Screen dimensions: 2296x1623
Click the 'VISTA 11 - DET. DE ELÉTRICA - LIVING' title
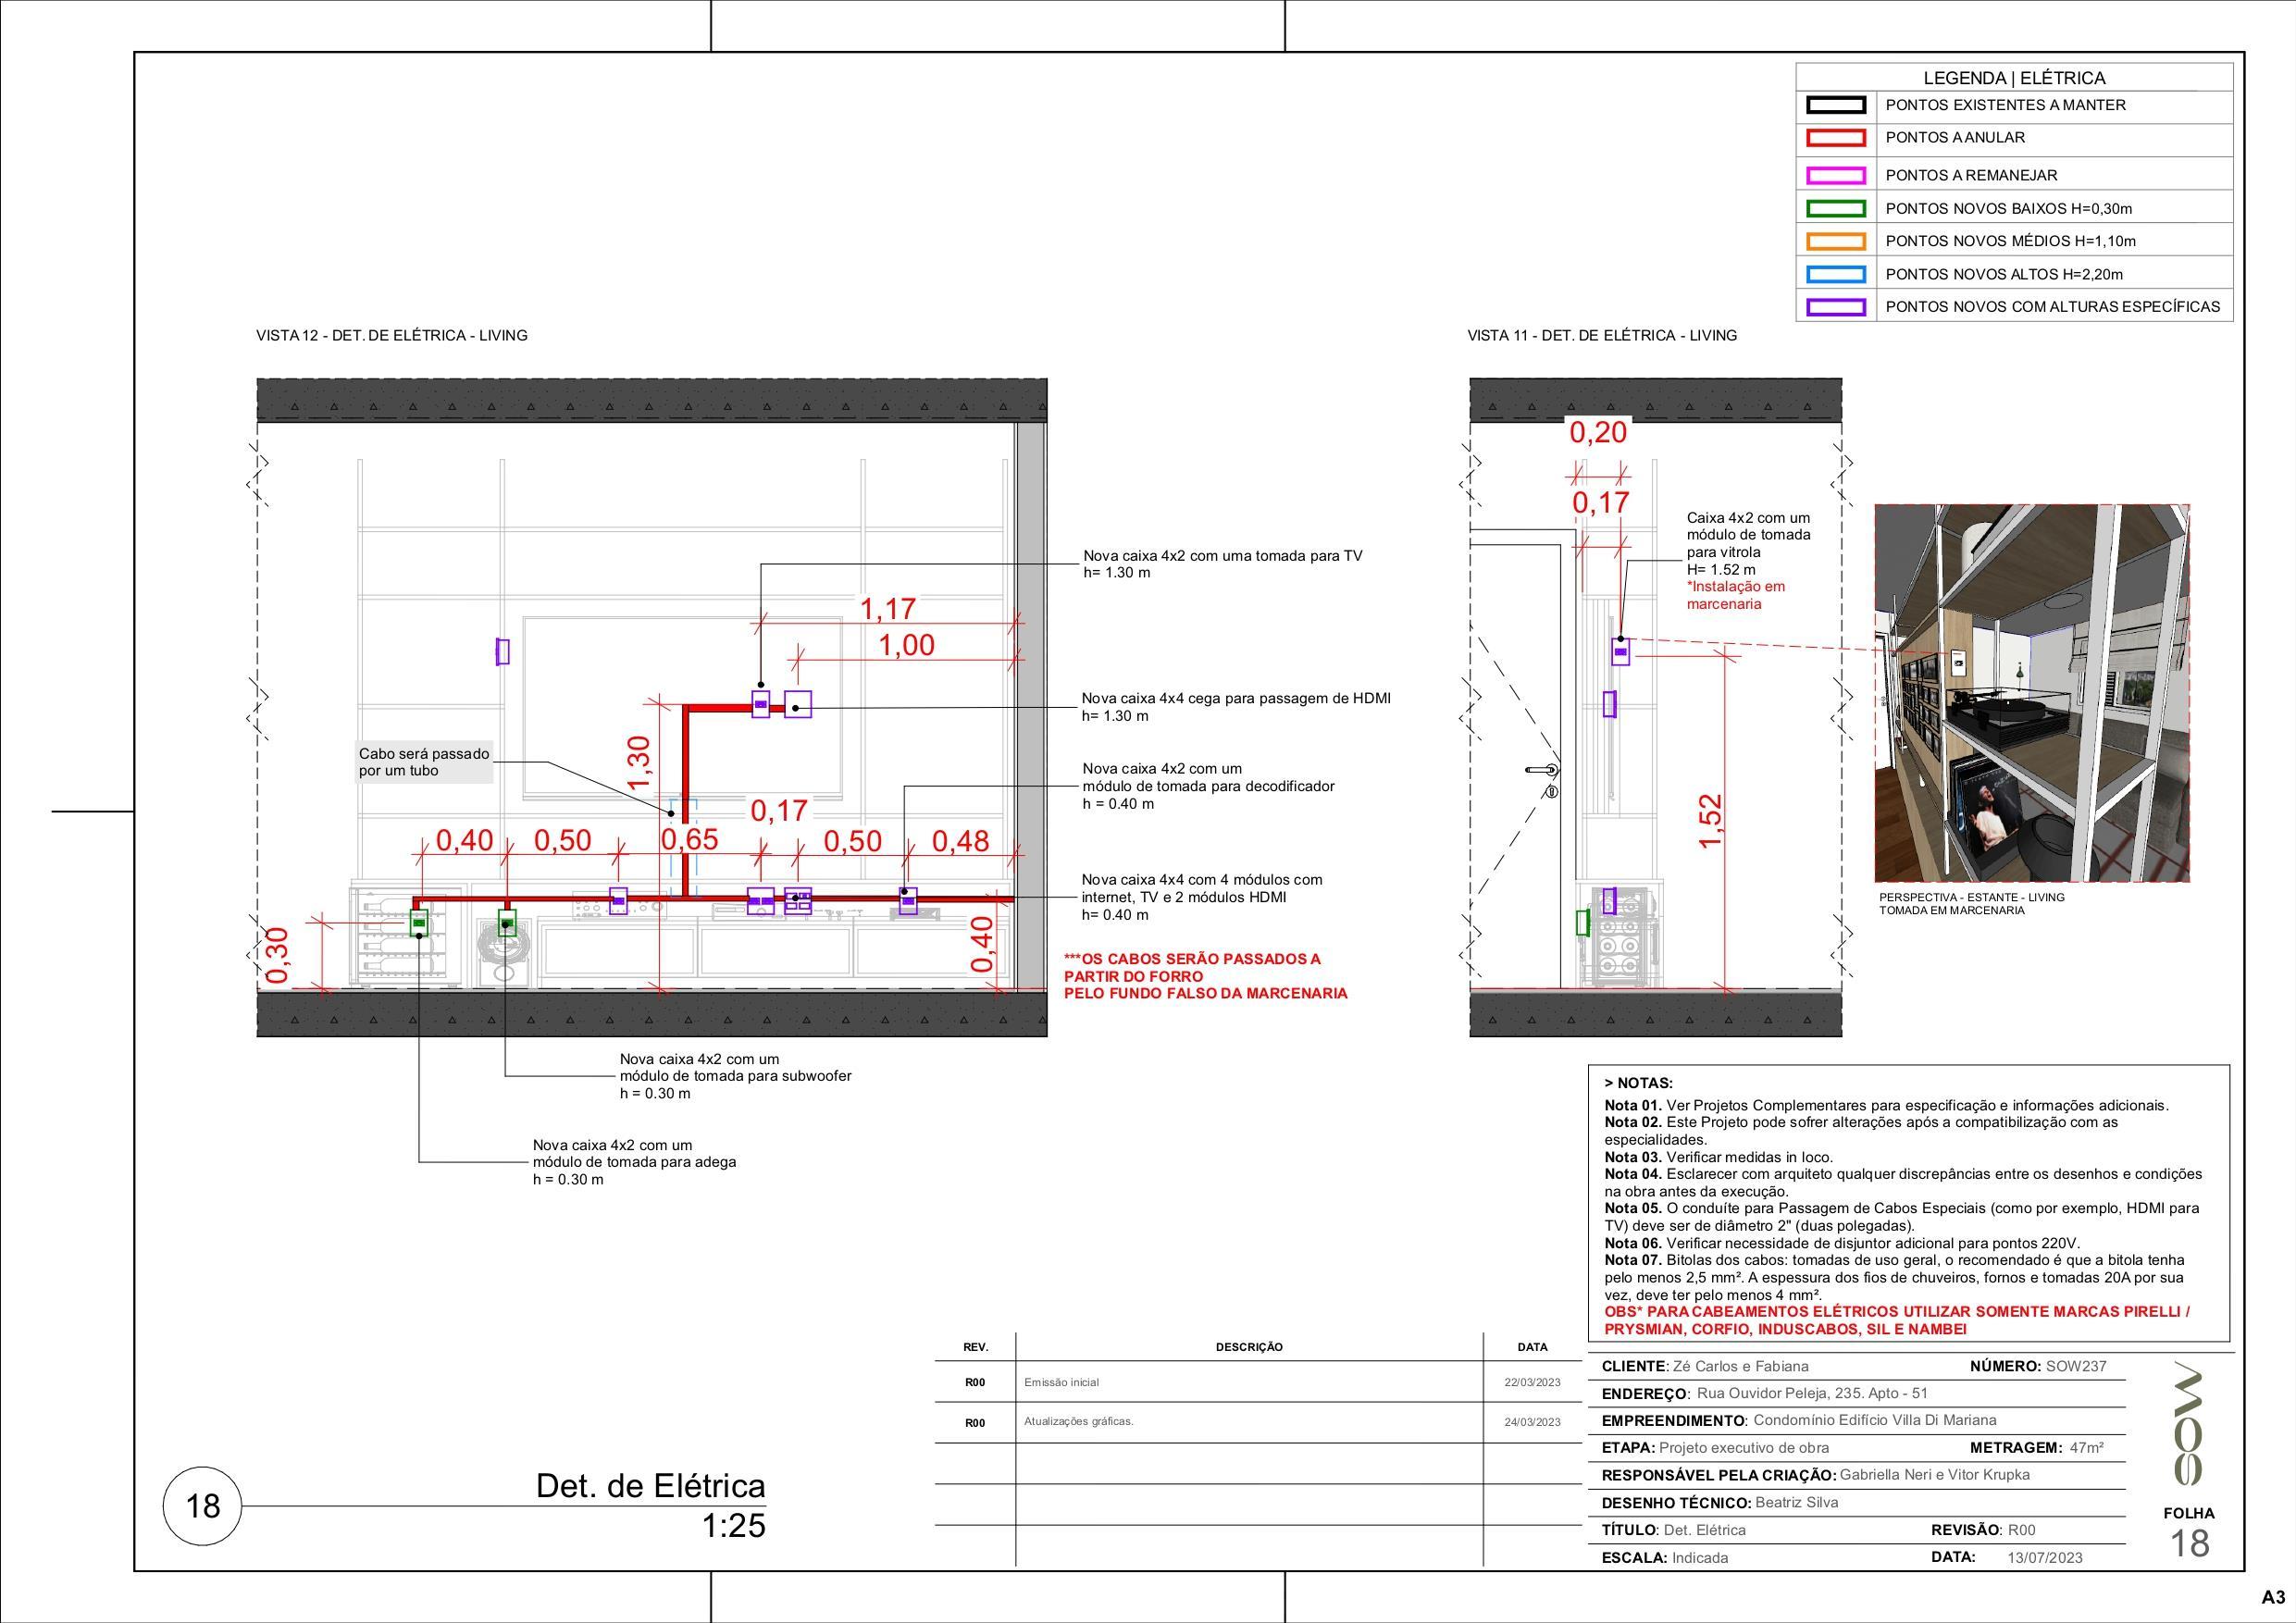pyautogui.click(x=1602, y=335)
